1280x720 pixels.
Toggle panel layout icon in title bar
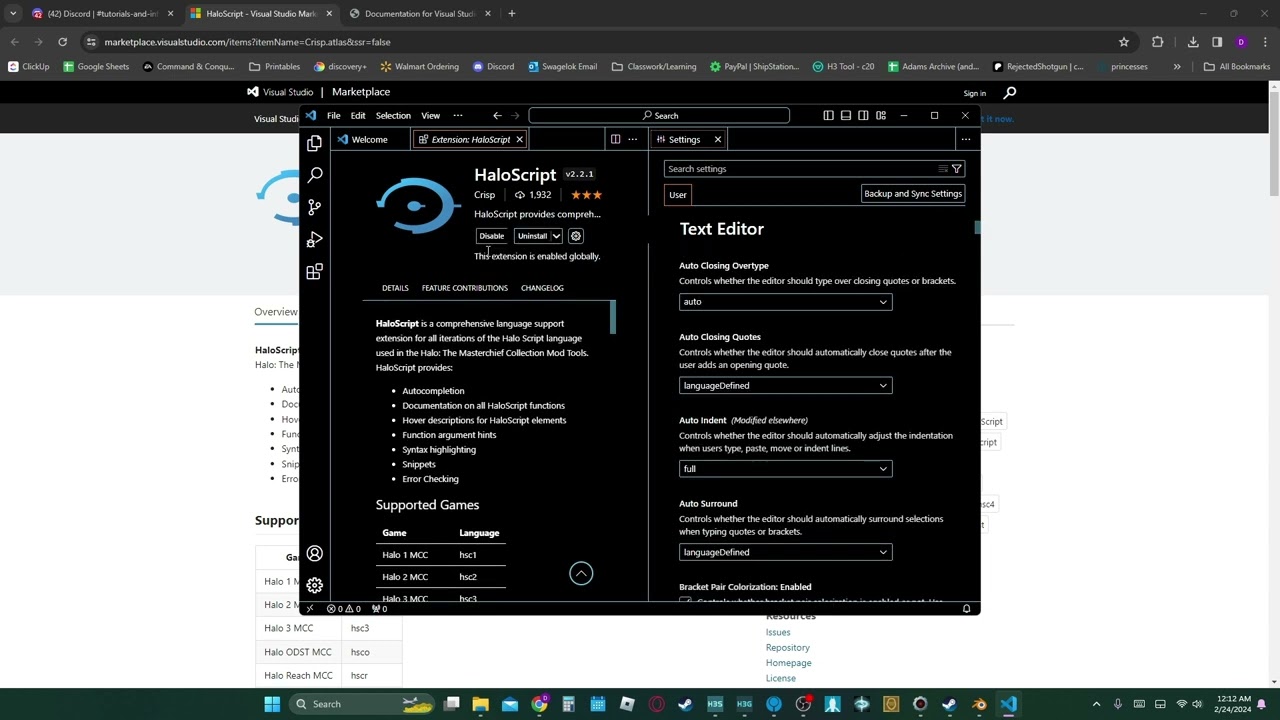[846, 116]
